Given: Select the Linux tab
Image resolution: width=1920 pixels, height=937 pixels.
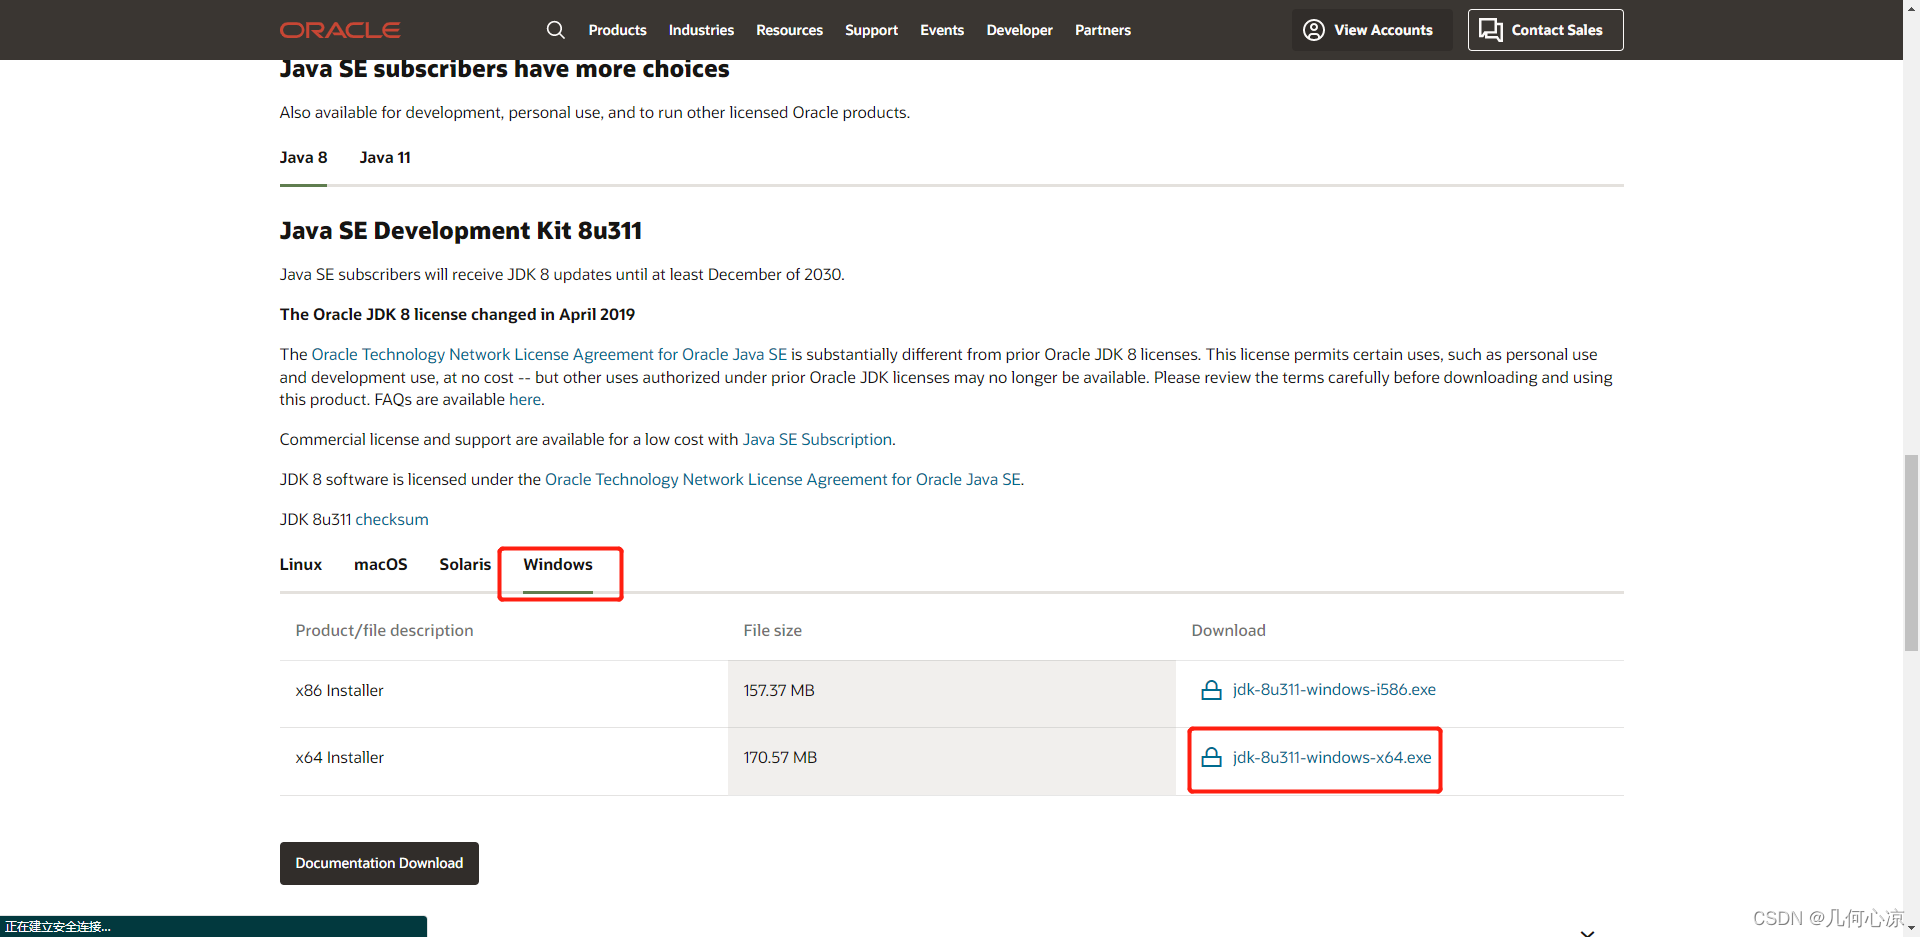Looking at the screenshot, I should click(x=300, y=565).
